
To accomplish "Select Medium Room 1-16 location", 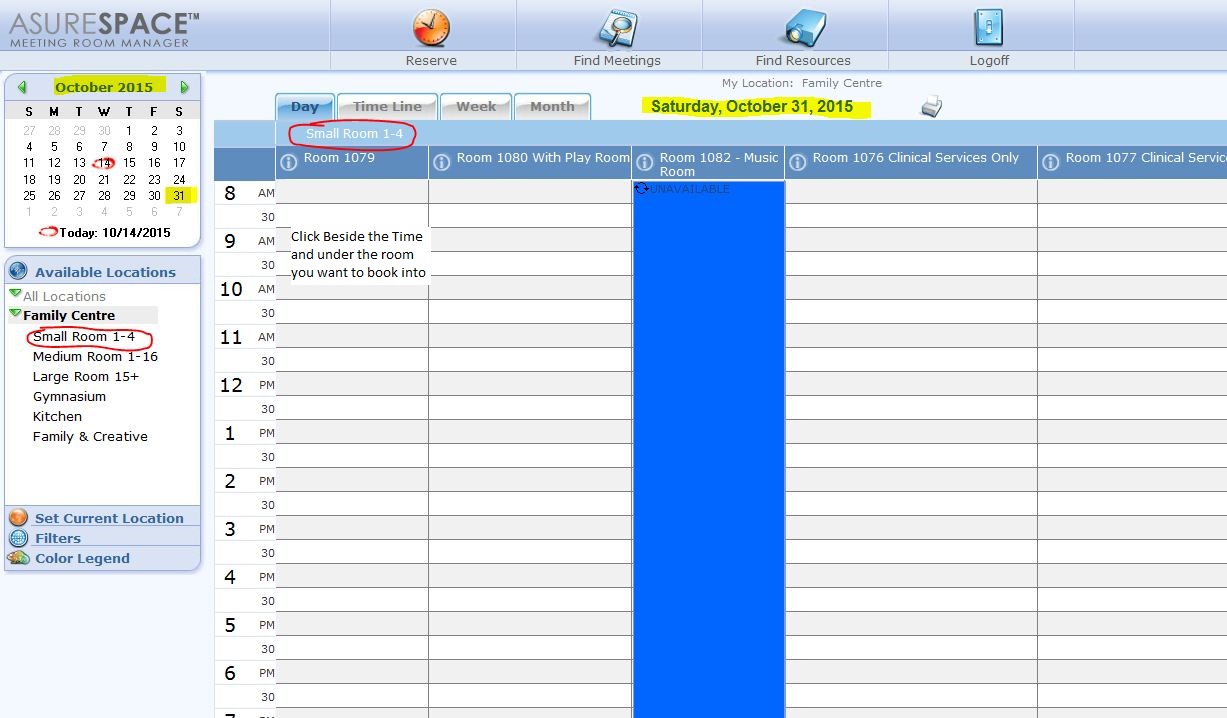I will tap(95, 356).
